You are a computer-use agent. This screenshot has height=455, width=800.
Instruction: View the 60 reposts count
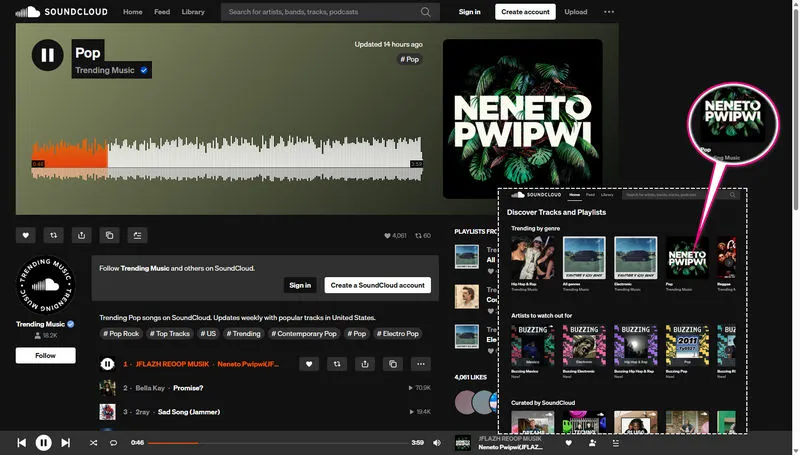(x=423, y=236)
